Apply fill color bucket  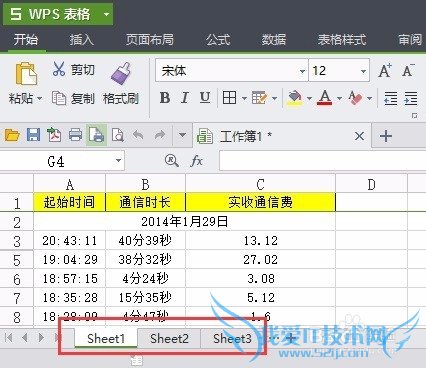click(295, 98)
